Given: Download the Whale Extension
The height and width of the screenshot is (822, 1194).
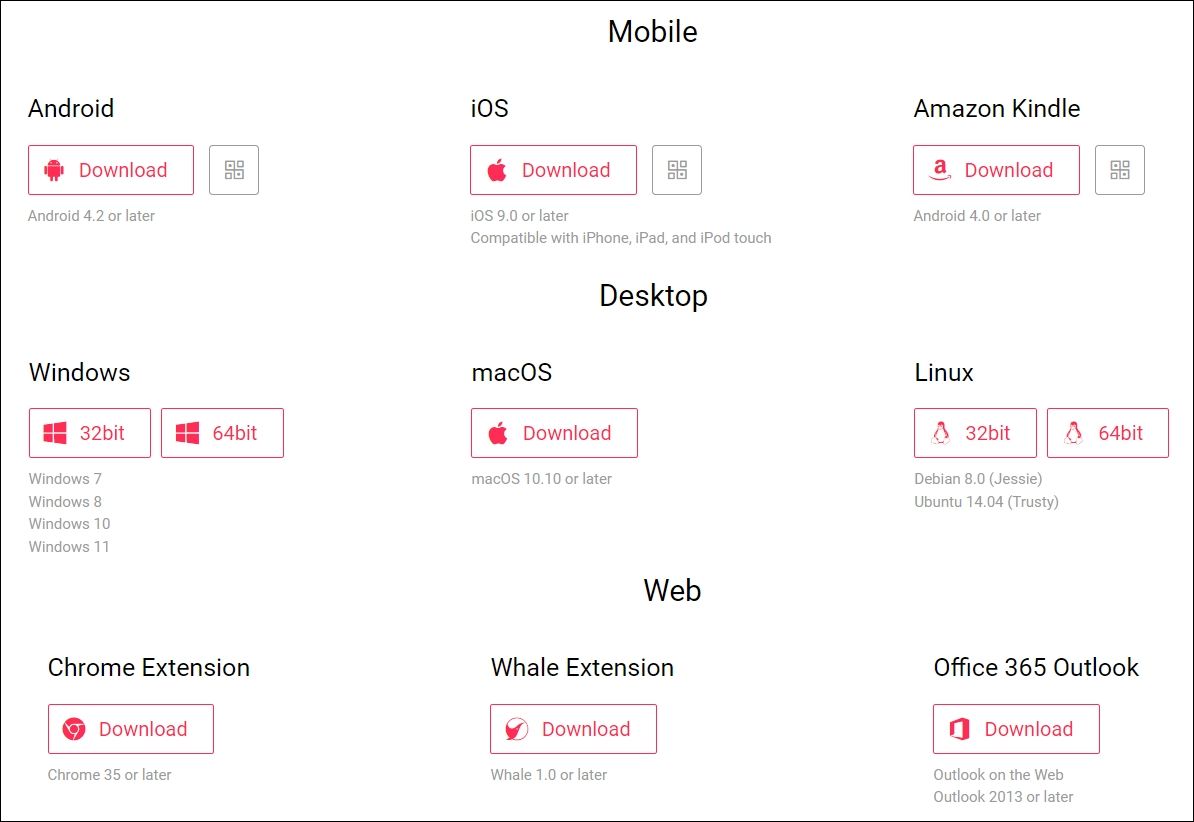Looking at the screenshot, I should pyautogui.click(x=572, y=728).
